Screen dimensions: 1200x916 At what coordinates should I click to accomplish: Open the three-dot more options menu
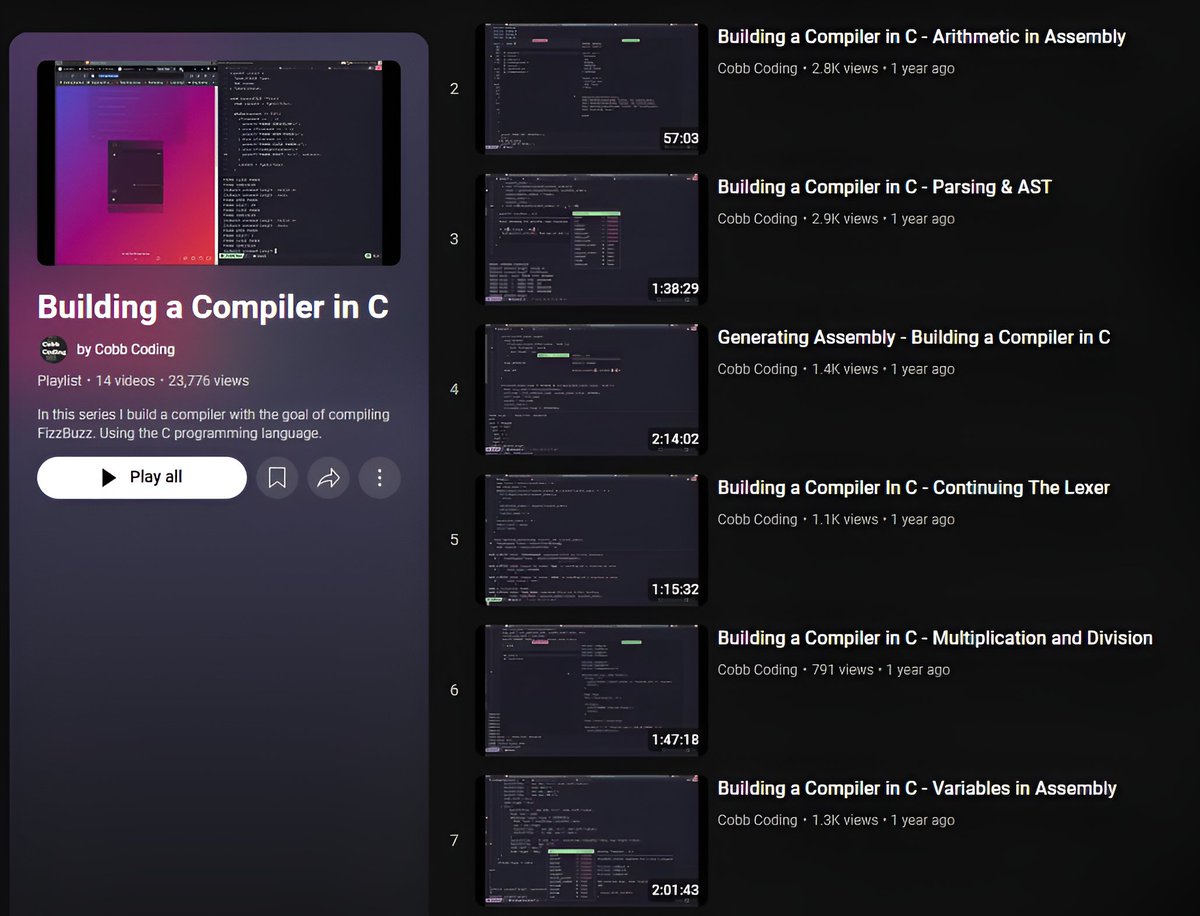[x=380, y=478]
